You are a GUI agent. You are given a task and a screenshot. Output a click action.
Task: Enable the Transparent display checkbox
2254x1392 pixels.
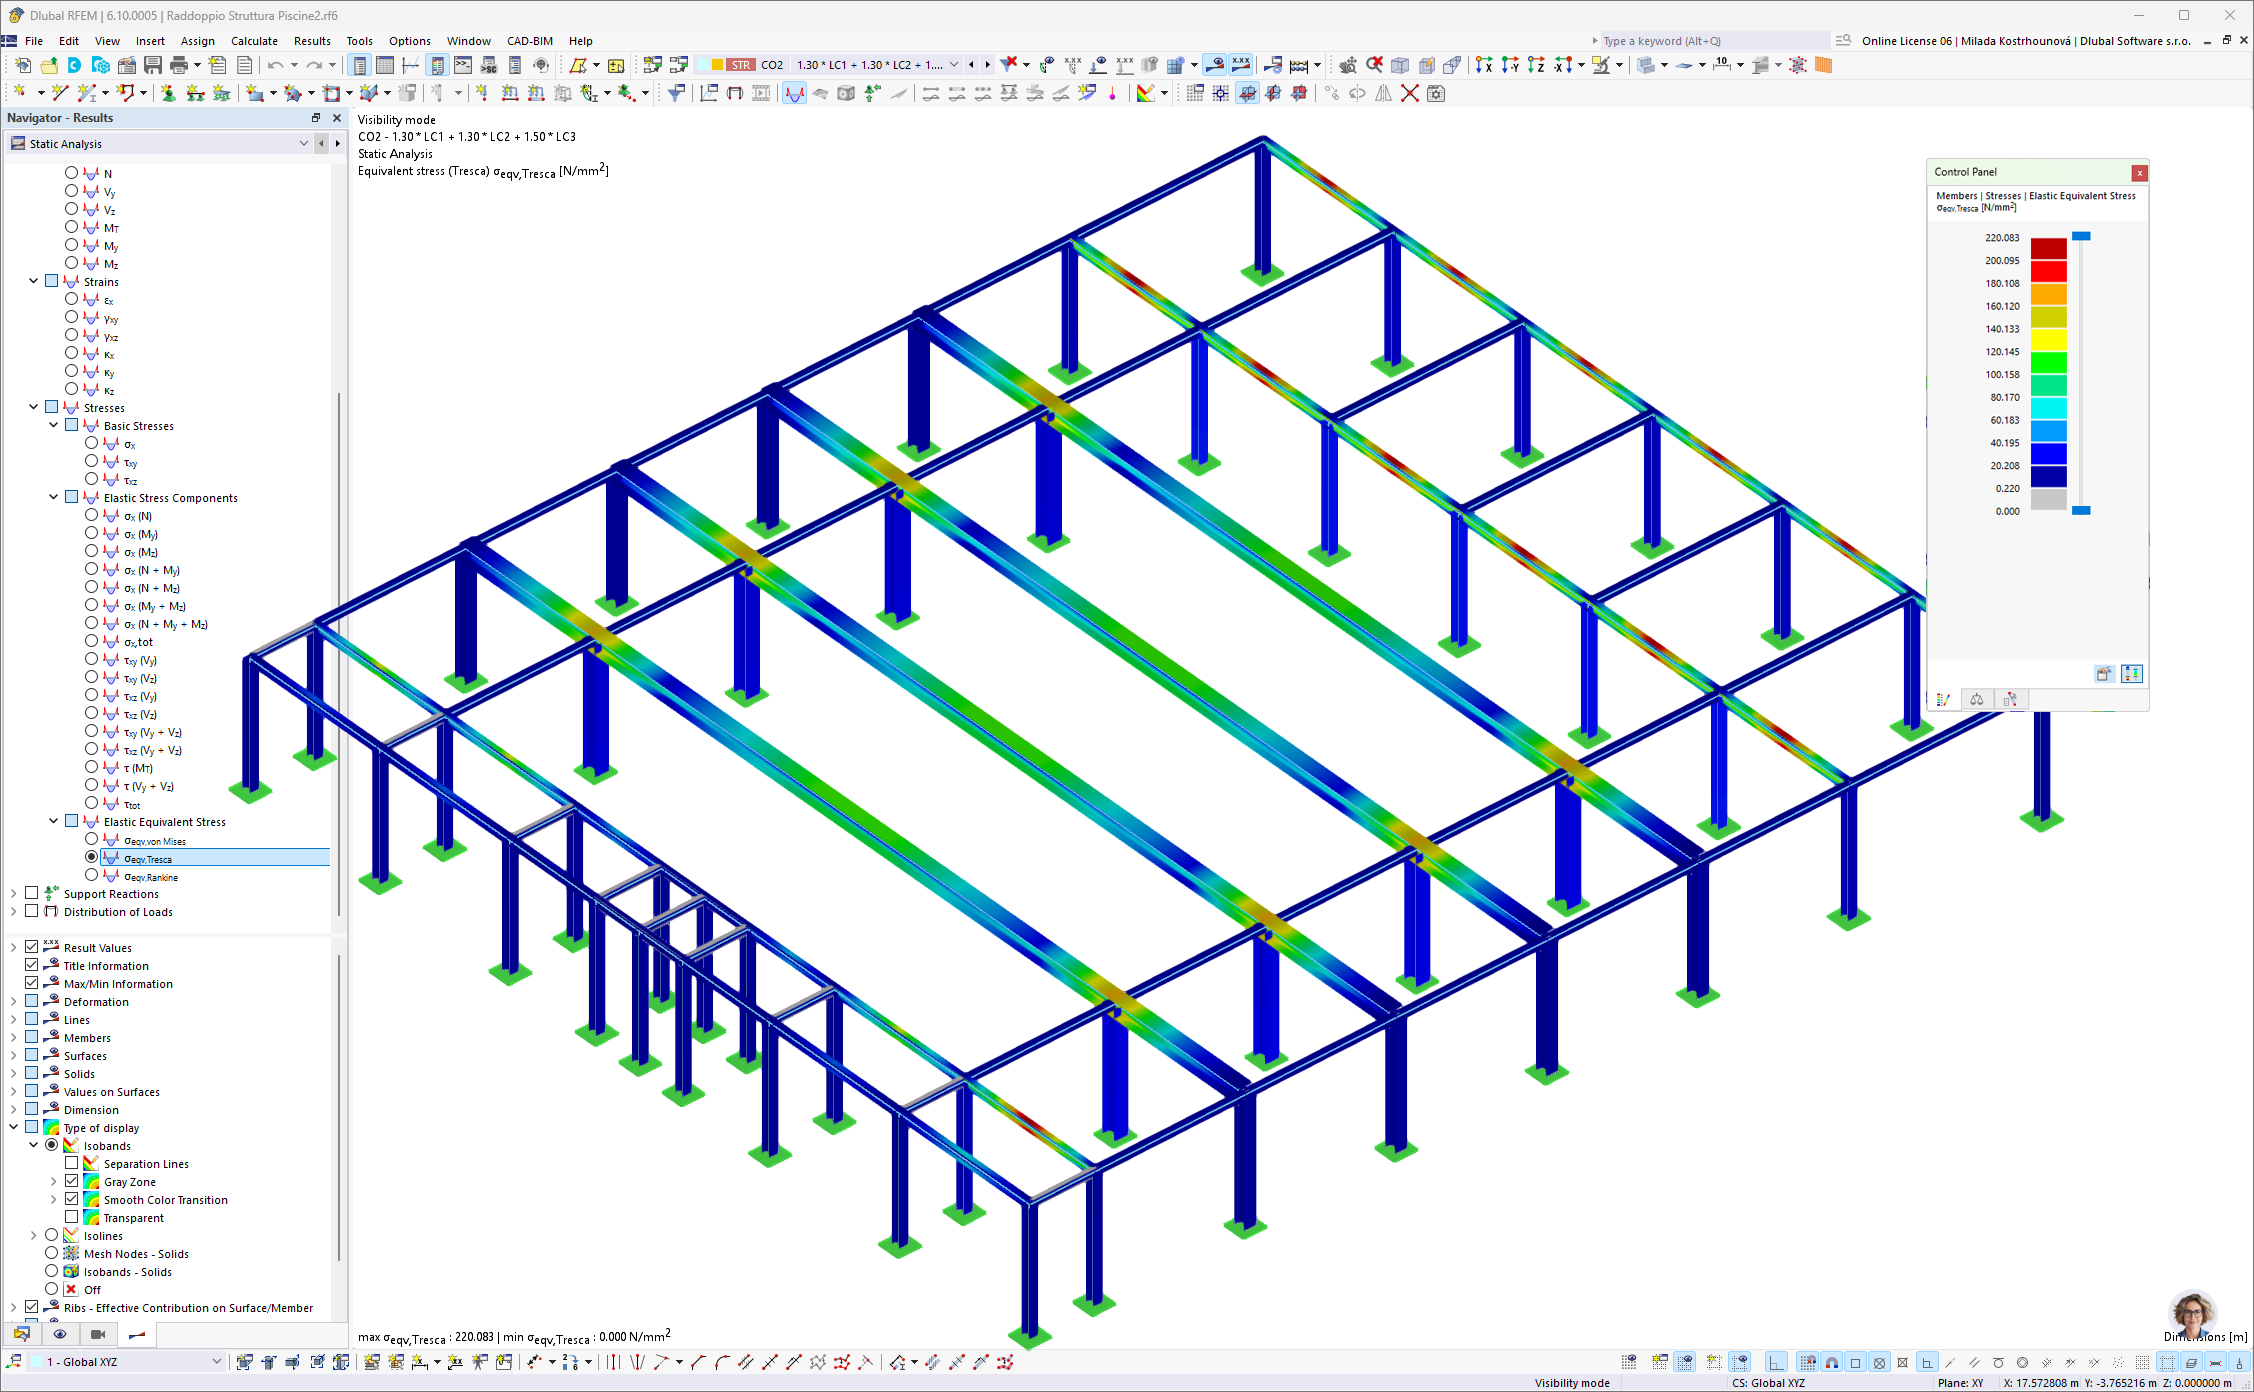coord(71,1217)
